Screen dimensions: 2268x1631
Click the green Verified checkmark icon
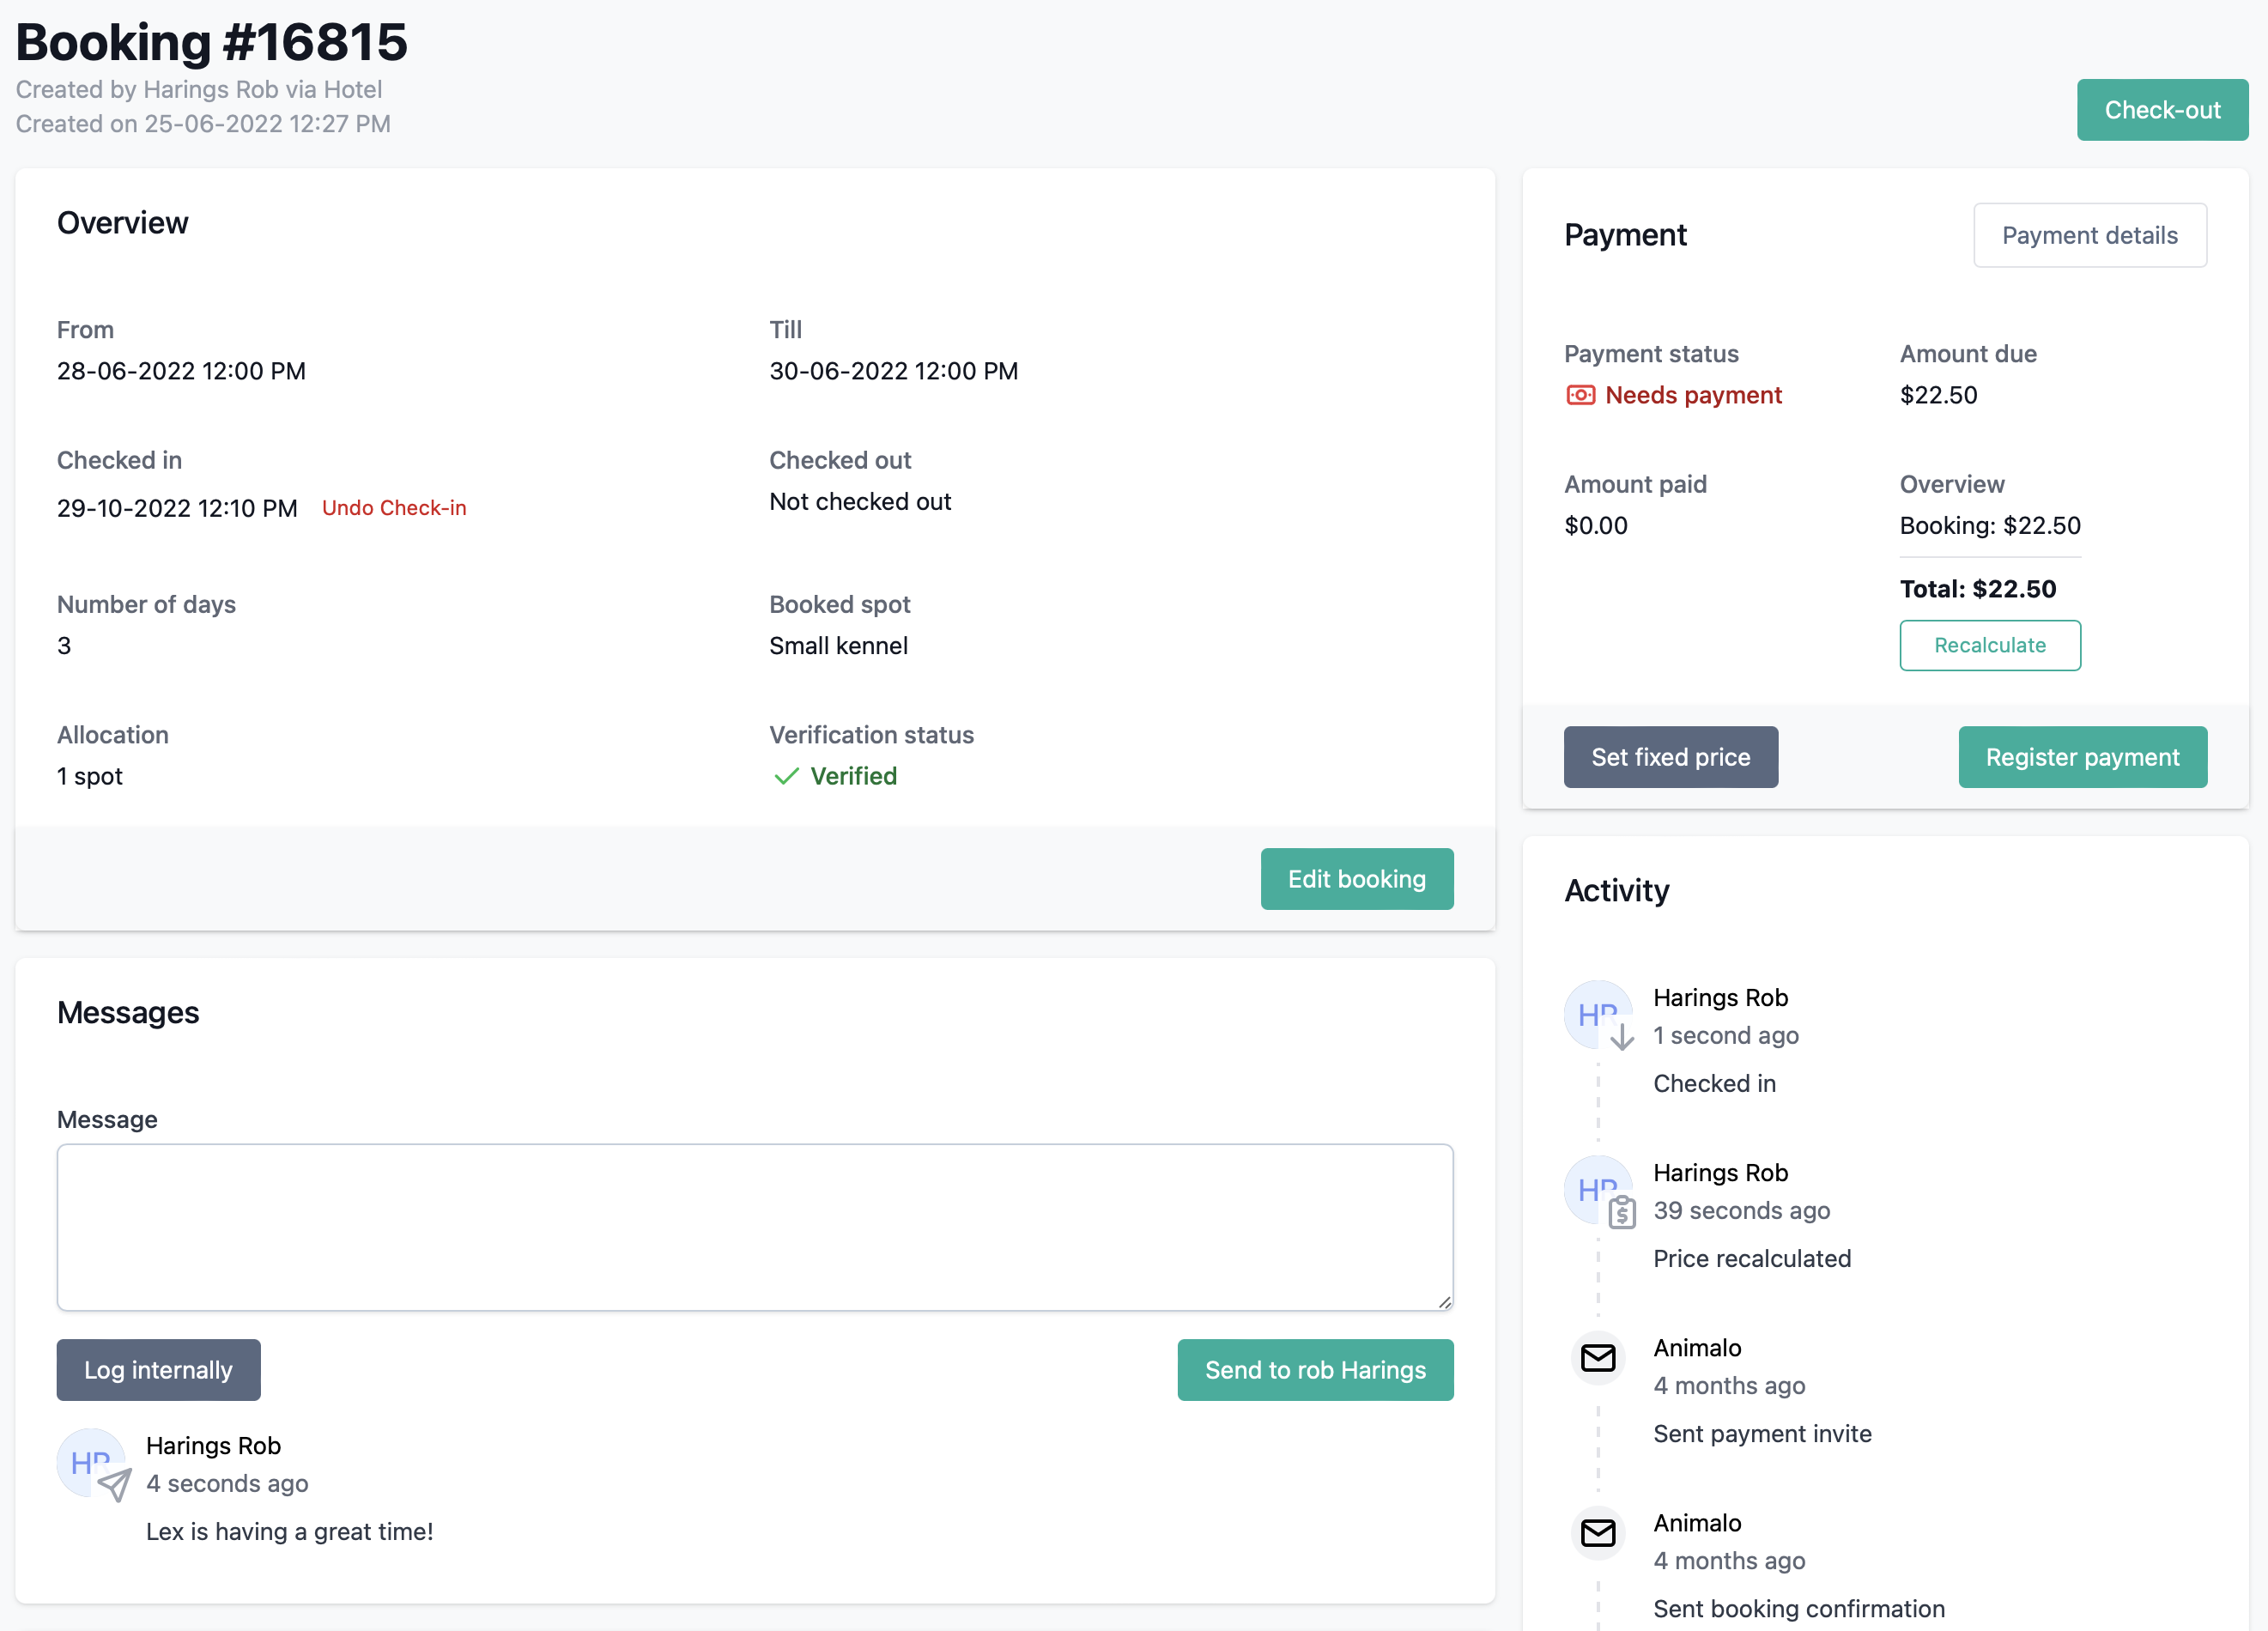coord(787,776)
